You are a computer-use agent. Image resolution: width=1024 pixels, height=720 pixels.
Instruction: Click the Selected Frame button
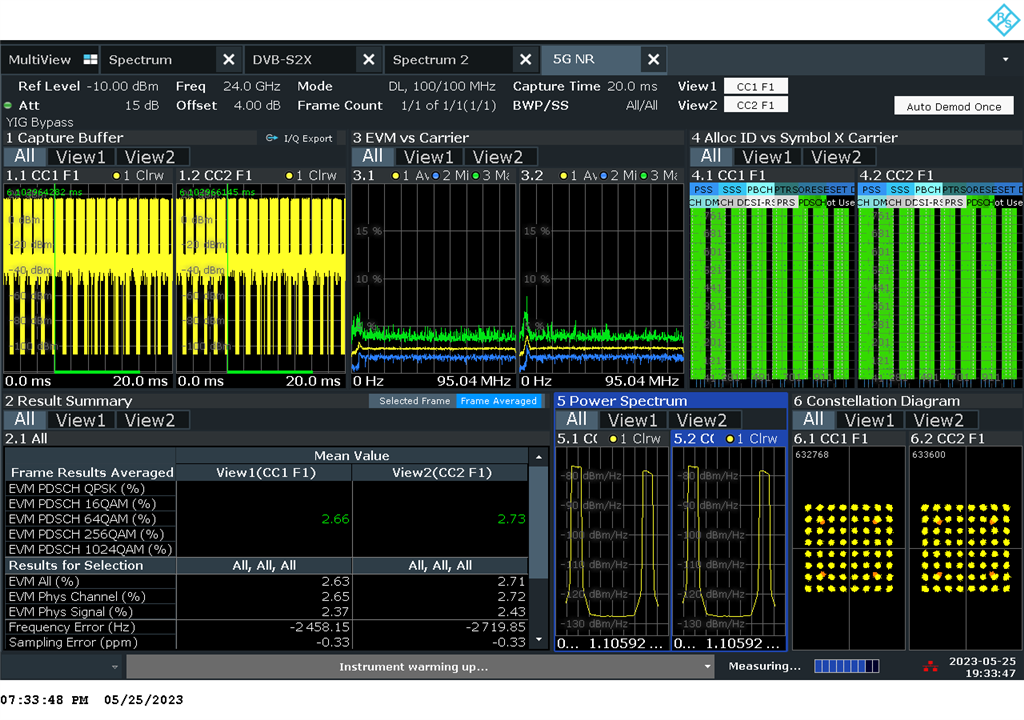click(414, 401)
